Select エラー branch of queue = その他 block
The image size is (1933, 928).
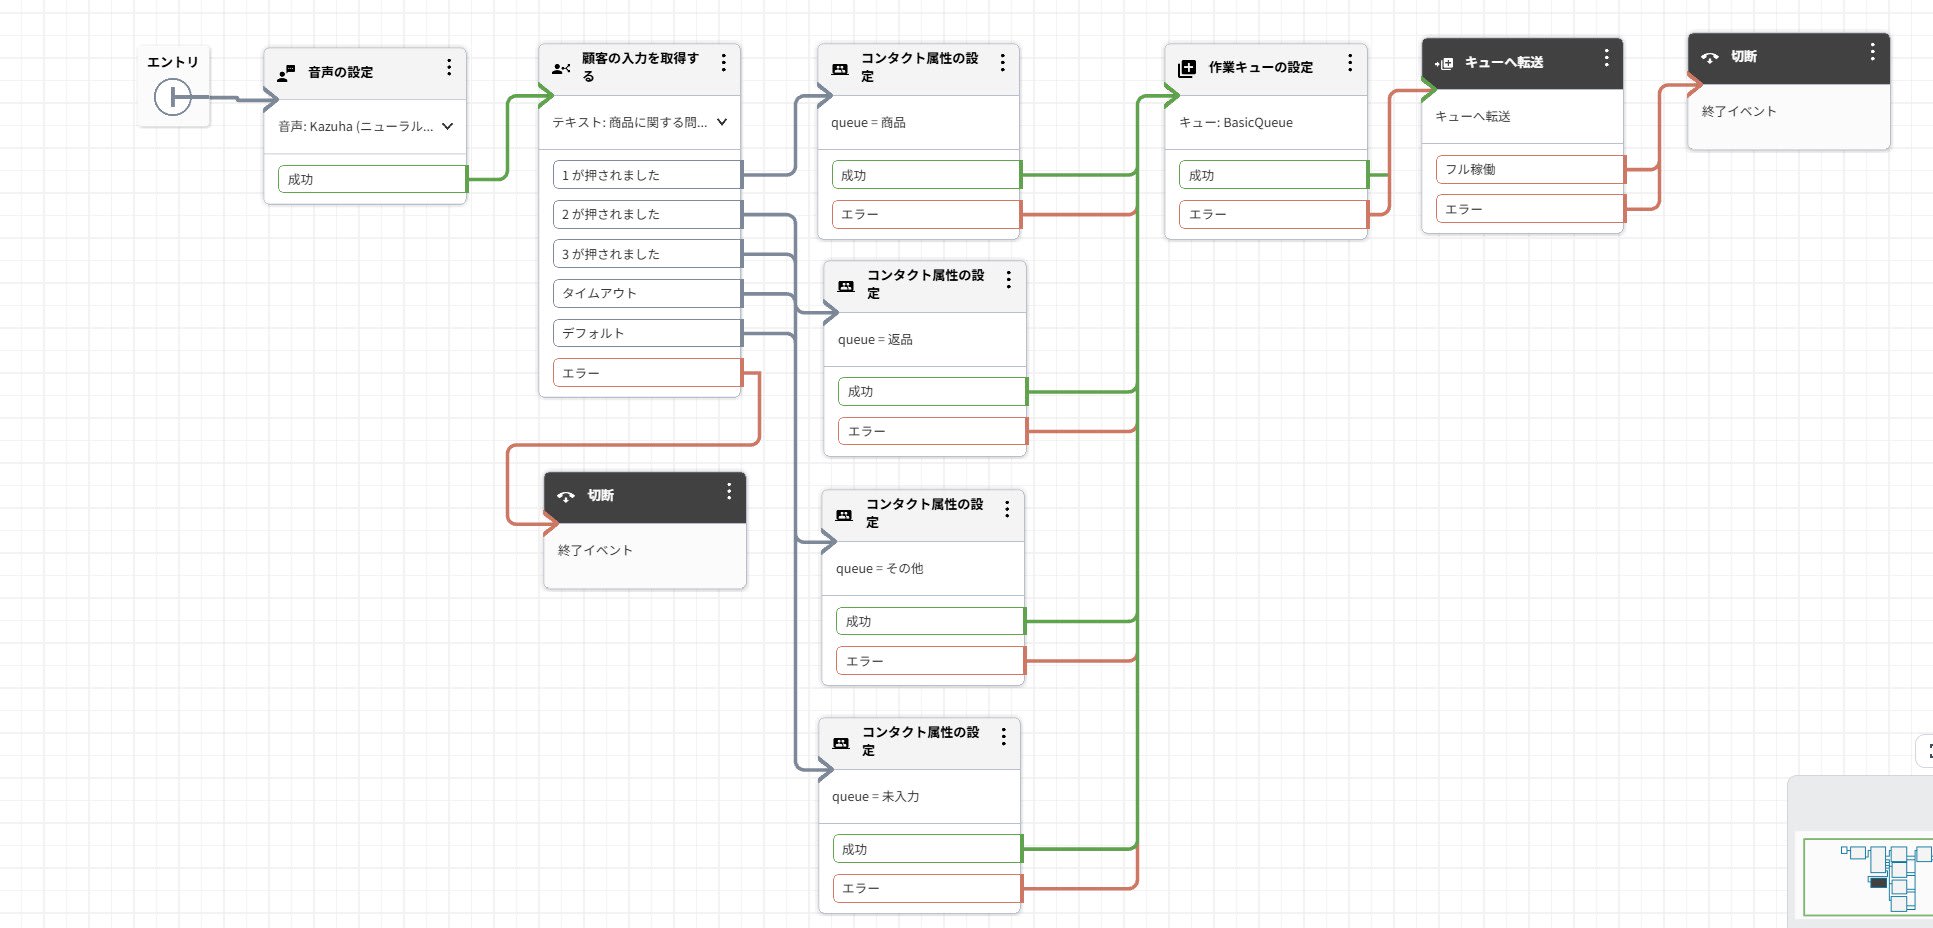pos(930,661)
